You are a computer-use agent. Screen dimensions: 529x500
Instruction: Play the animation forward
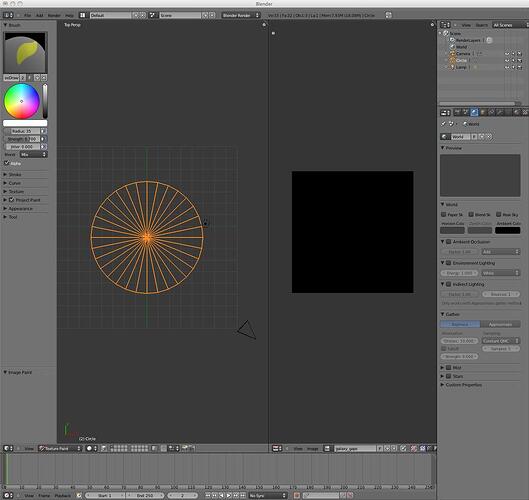(x=229, y=495)
